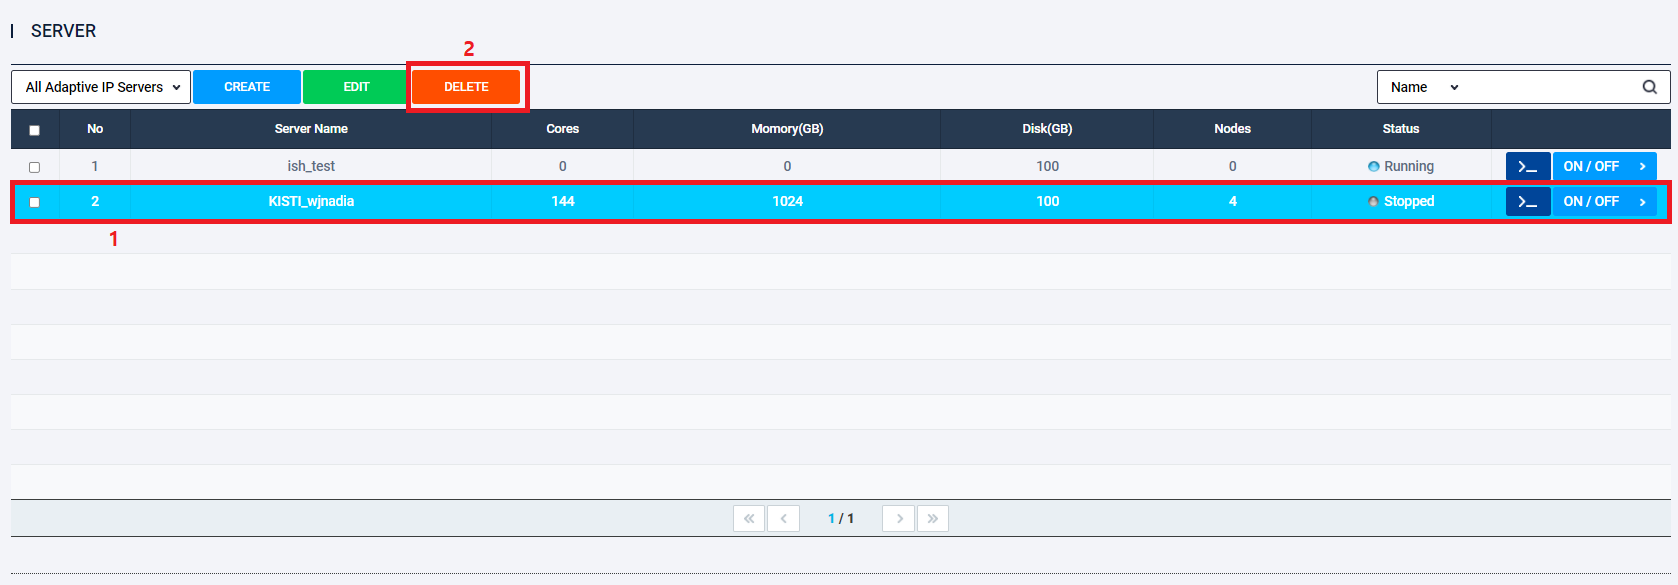
Task: Click the CREATE button
Action: coord(247,87)
